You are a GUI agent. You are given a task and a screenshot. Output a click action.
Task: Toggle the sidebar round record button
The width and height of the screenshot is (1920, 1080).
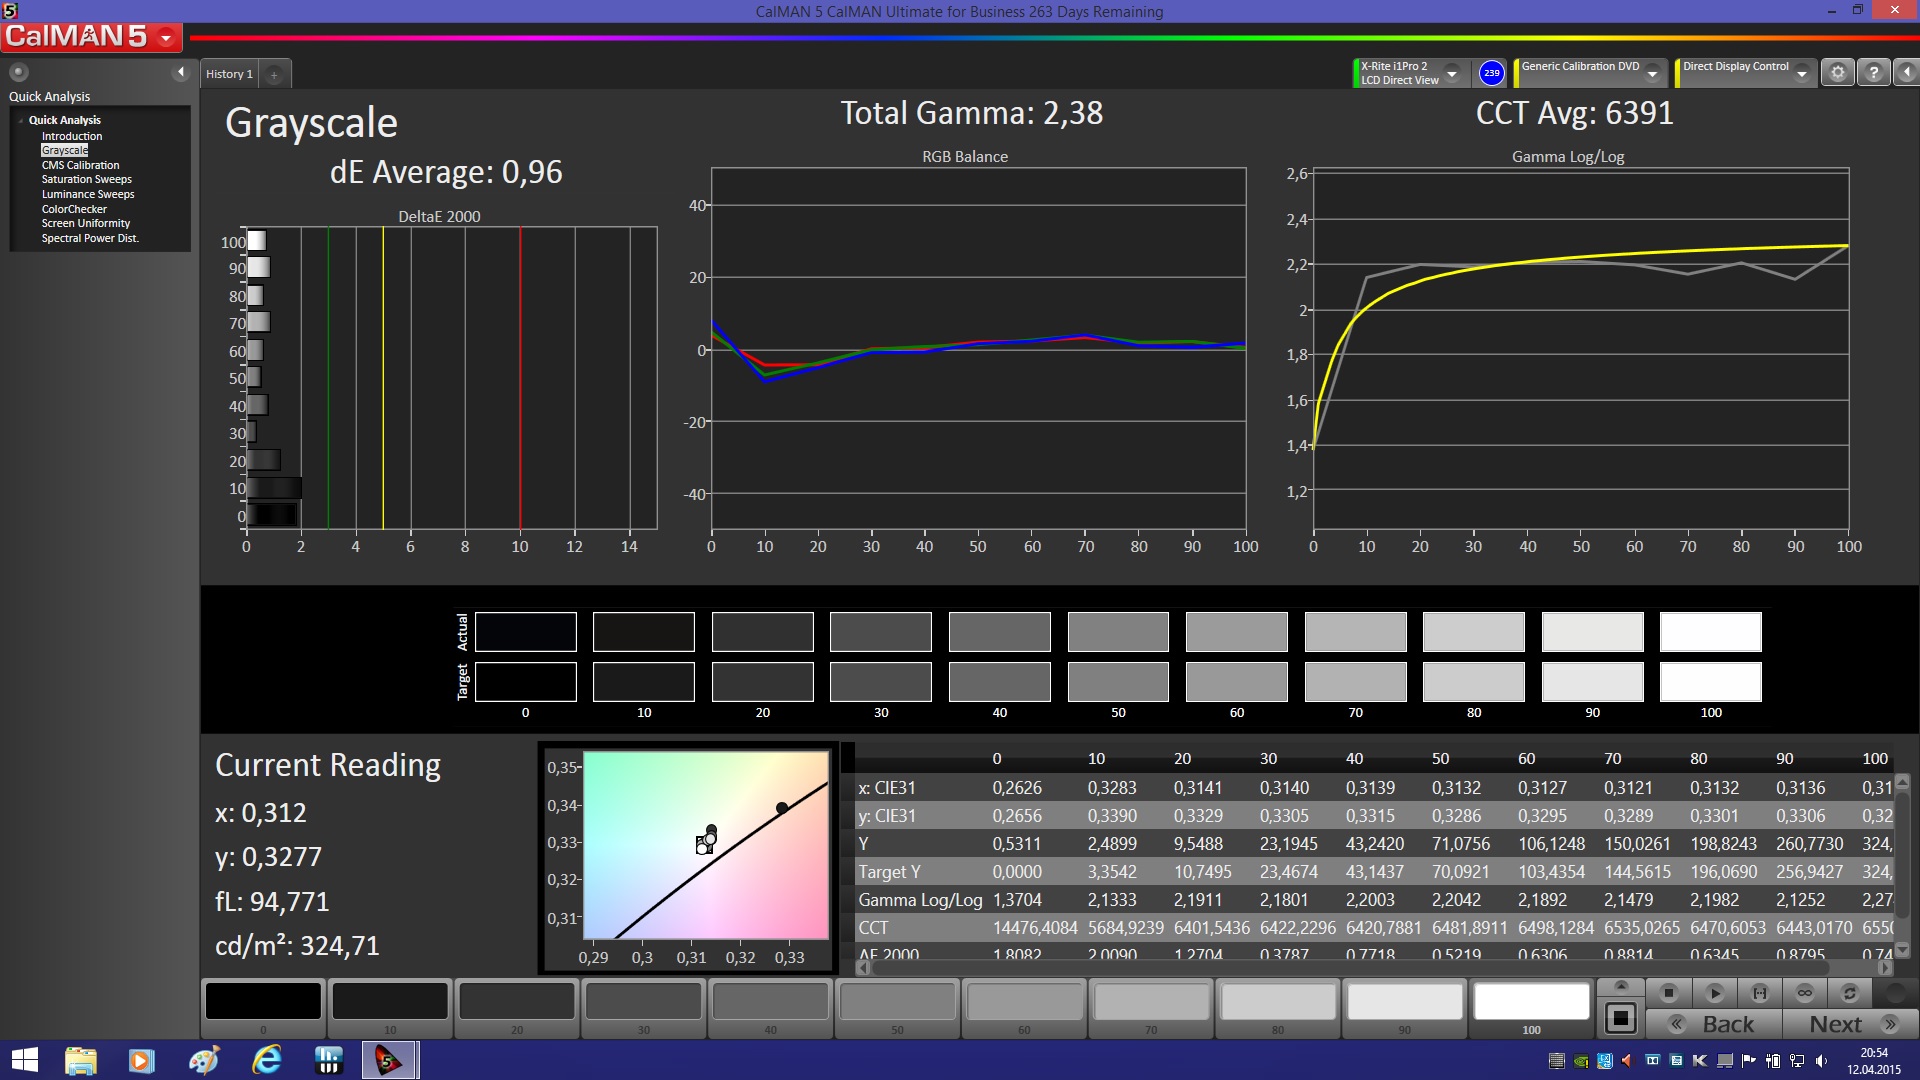pyautogui.click(x=18, y=72)
